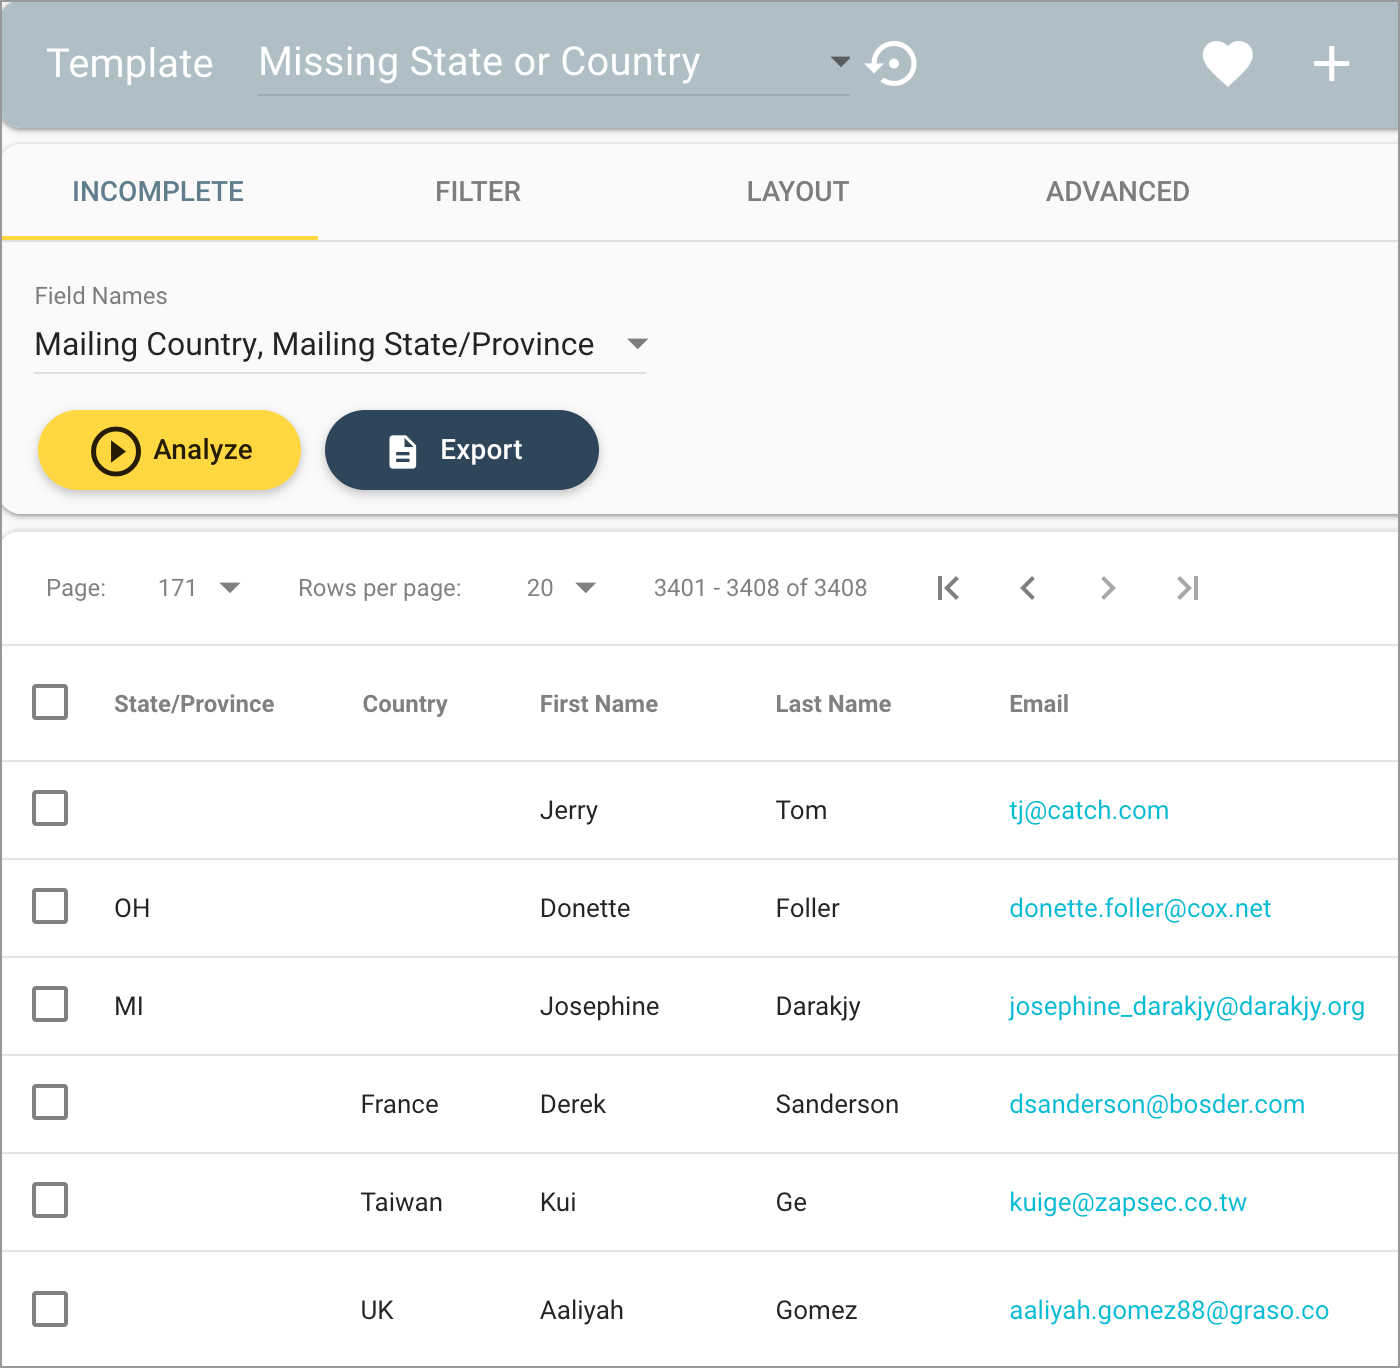The height and width of the screenshot is (1368, 1400).
Task: Go to next page of results
Action: [x=1107, y=588]
